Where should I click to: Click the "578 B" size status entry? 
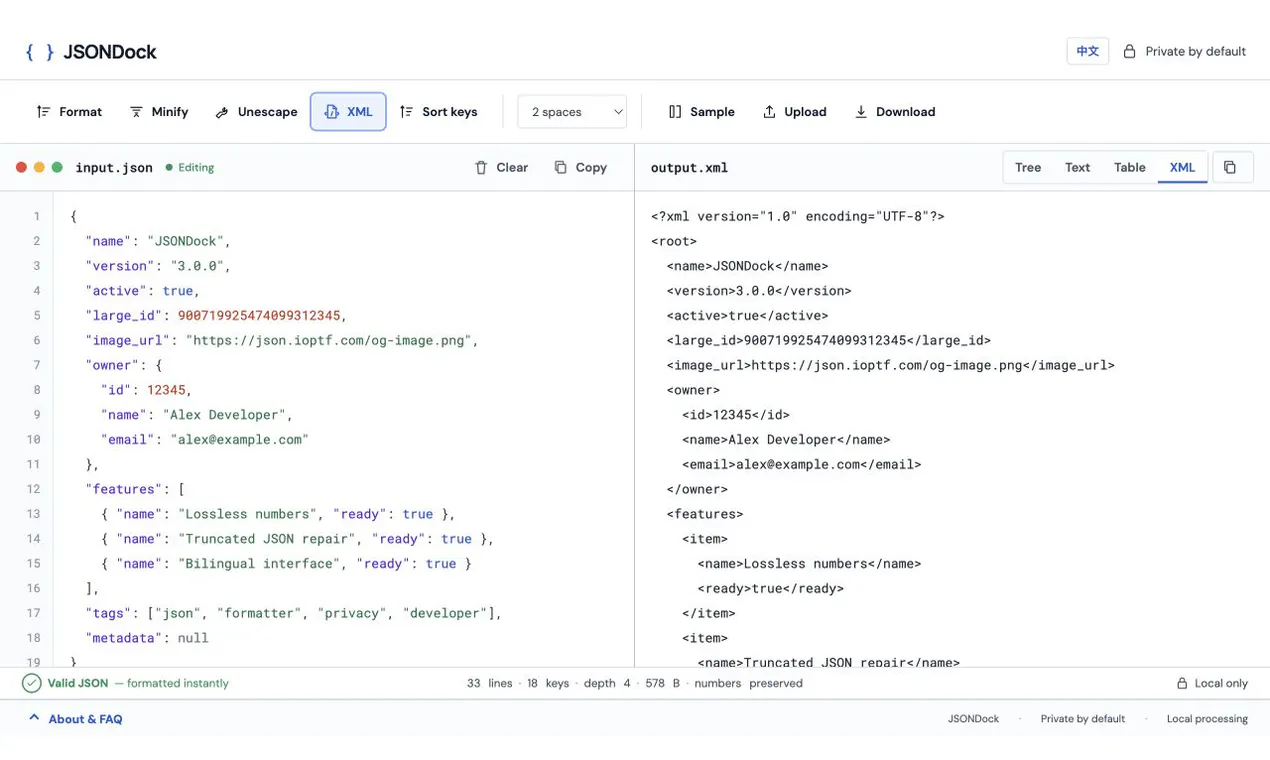pyautogui.click(x=662, y=683)
